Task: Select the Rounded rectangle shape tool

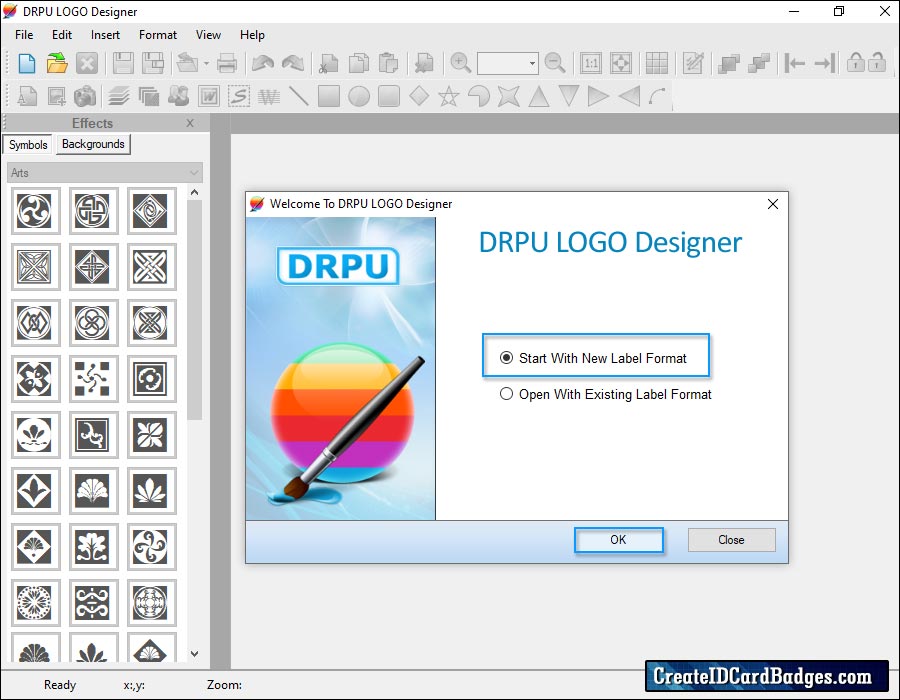Action: pyautogui.click(x=389, y=96)
